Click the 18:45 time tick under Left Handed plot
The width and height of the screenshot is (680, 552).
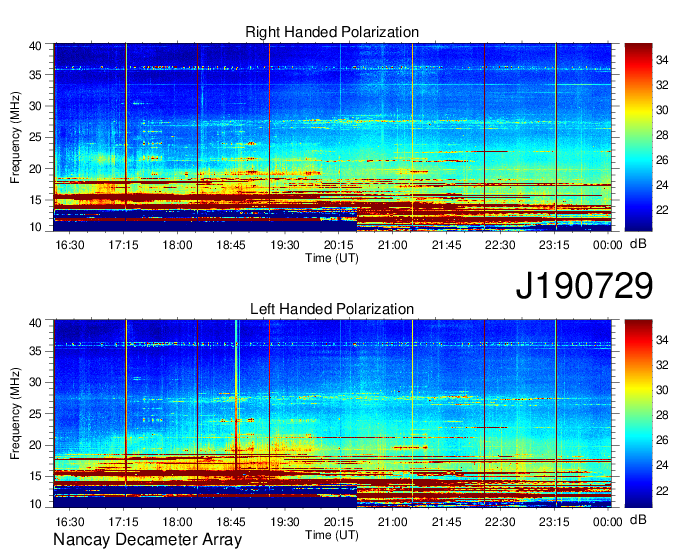[x=231, y=522]
